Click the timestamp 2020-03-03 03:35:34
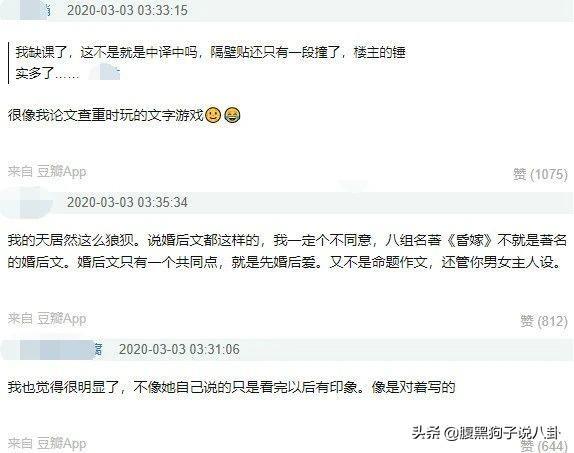574x453 pixels. pyautogui.click(x=127, y=202)
